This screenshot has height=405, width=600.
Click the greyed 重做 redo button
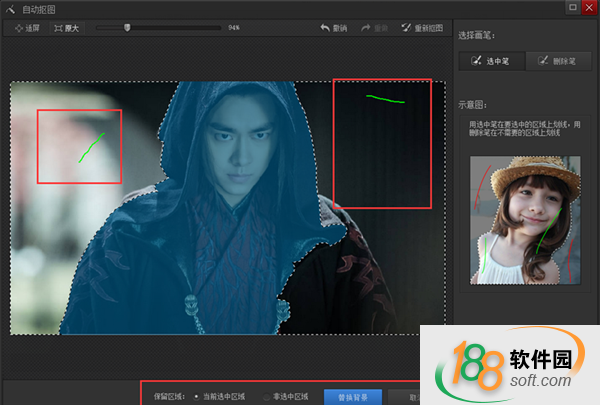click(374, 28)
